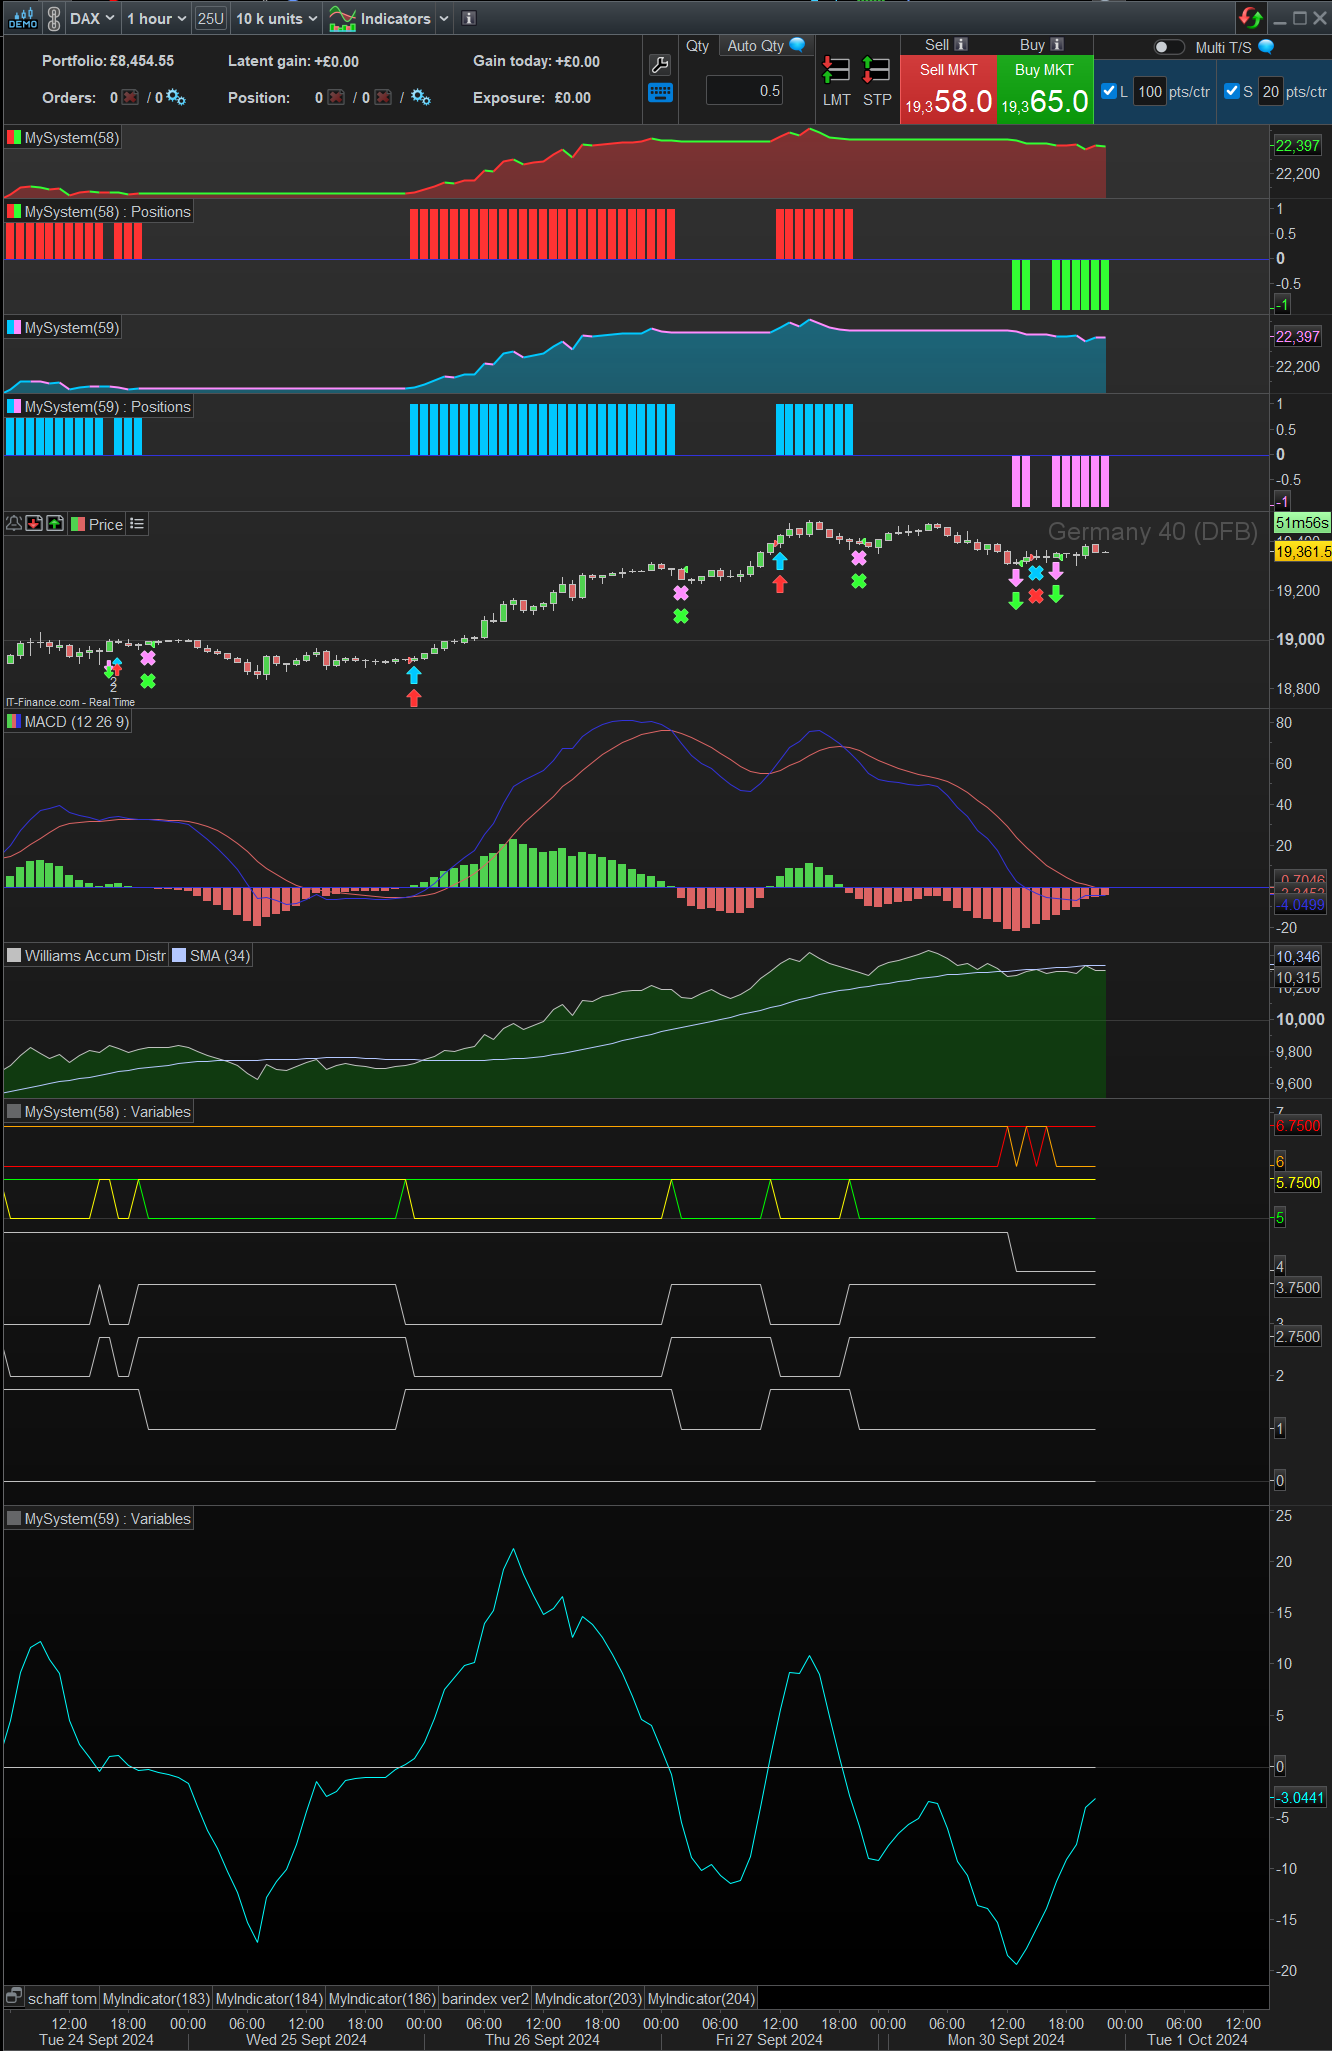Click the yellow 19,361.5 price label
This screenshot has width=1332, height=2051.
(x=1303, y=551)
